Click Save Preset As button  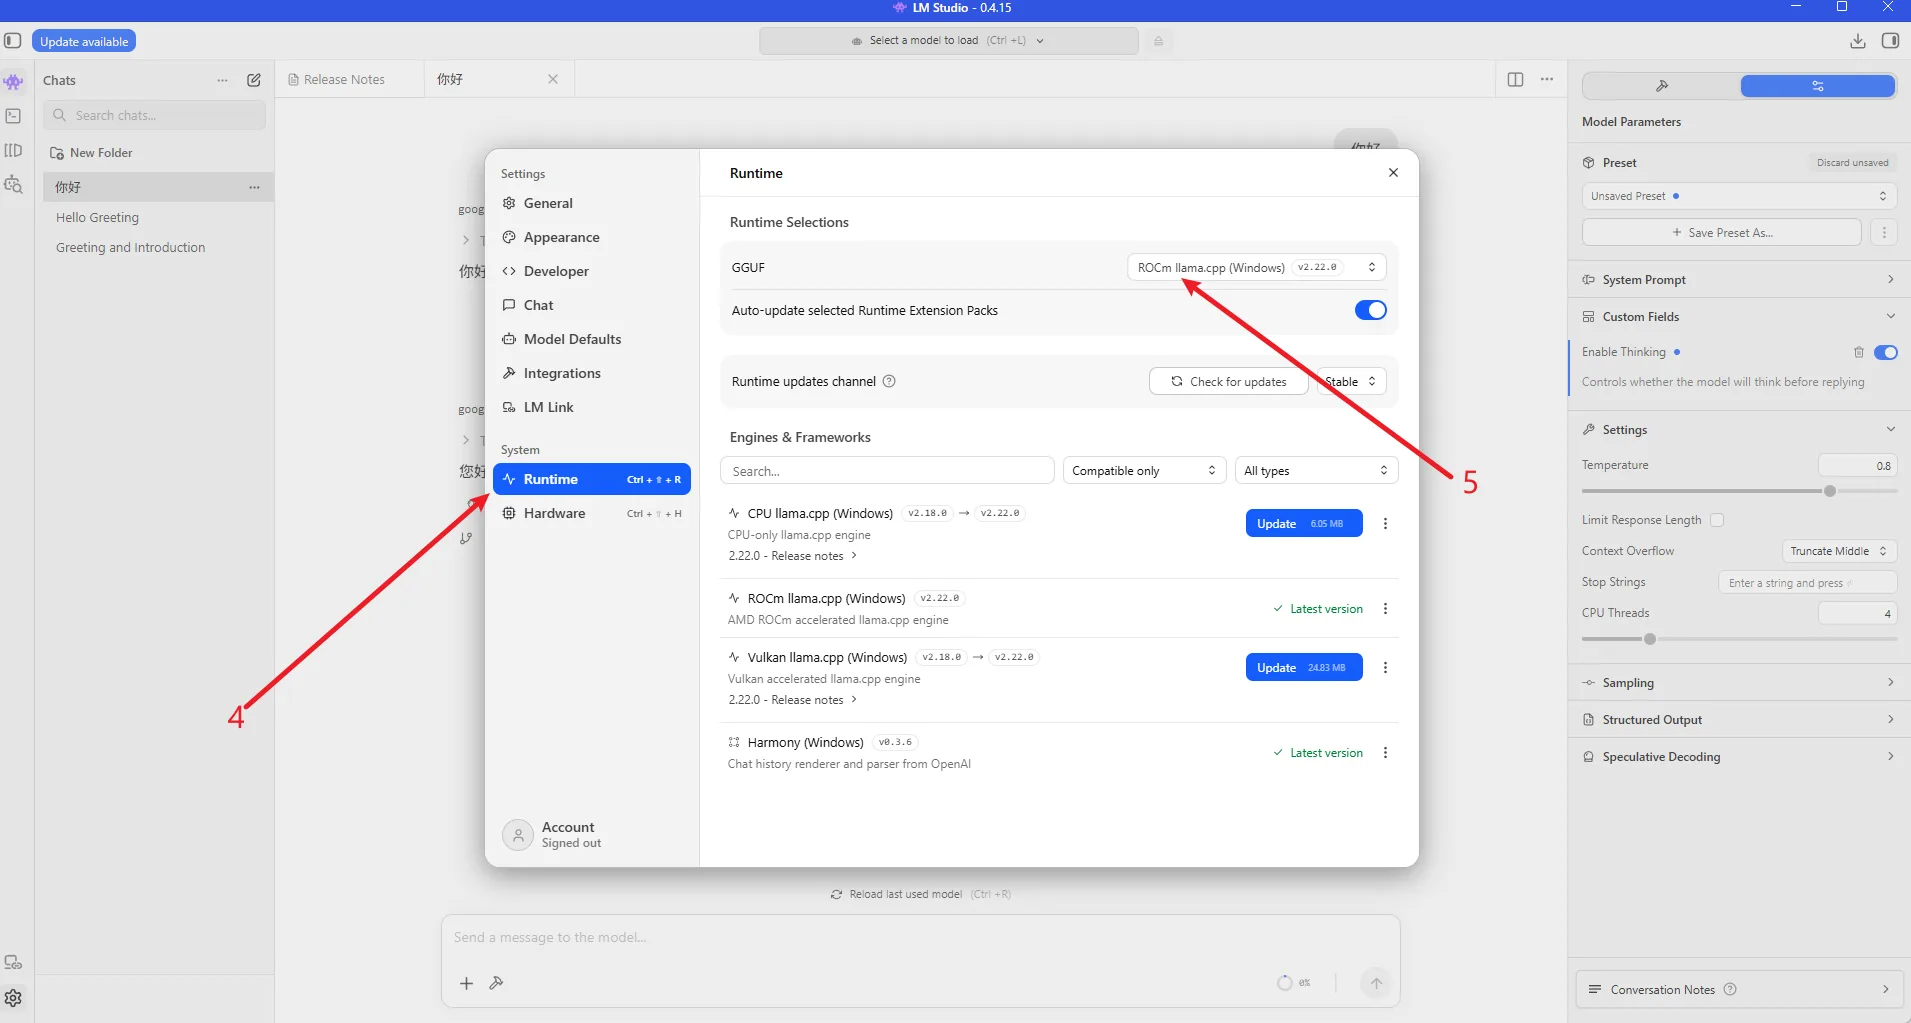[x=1722, y=232]
